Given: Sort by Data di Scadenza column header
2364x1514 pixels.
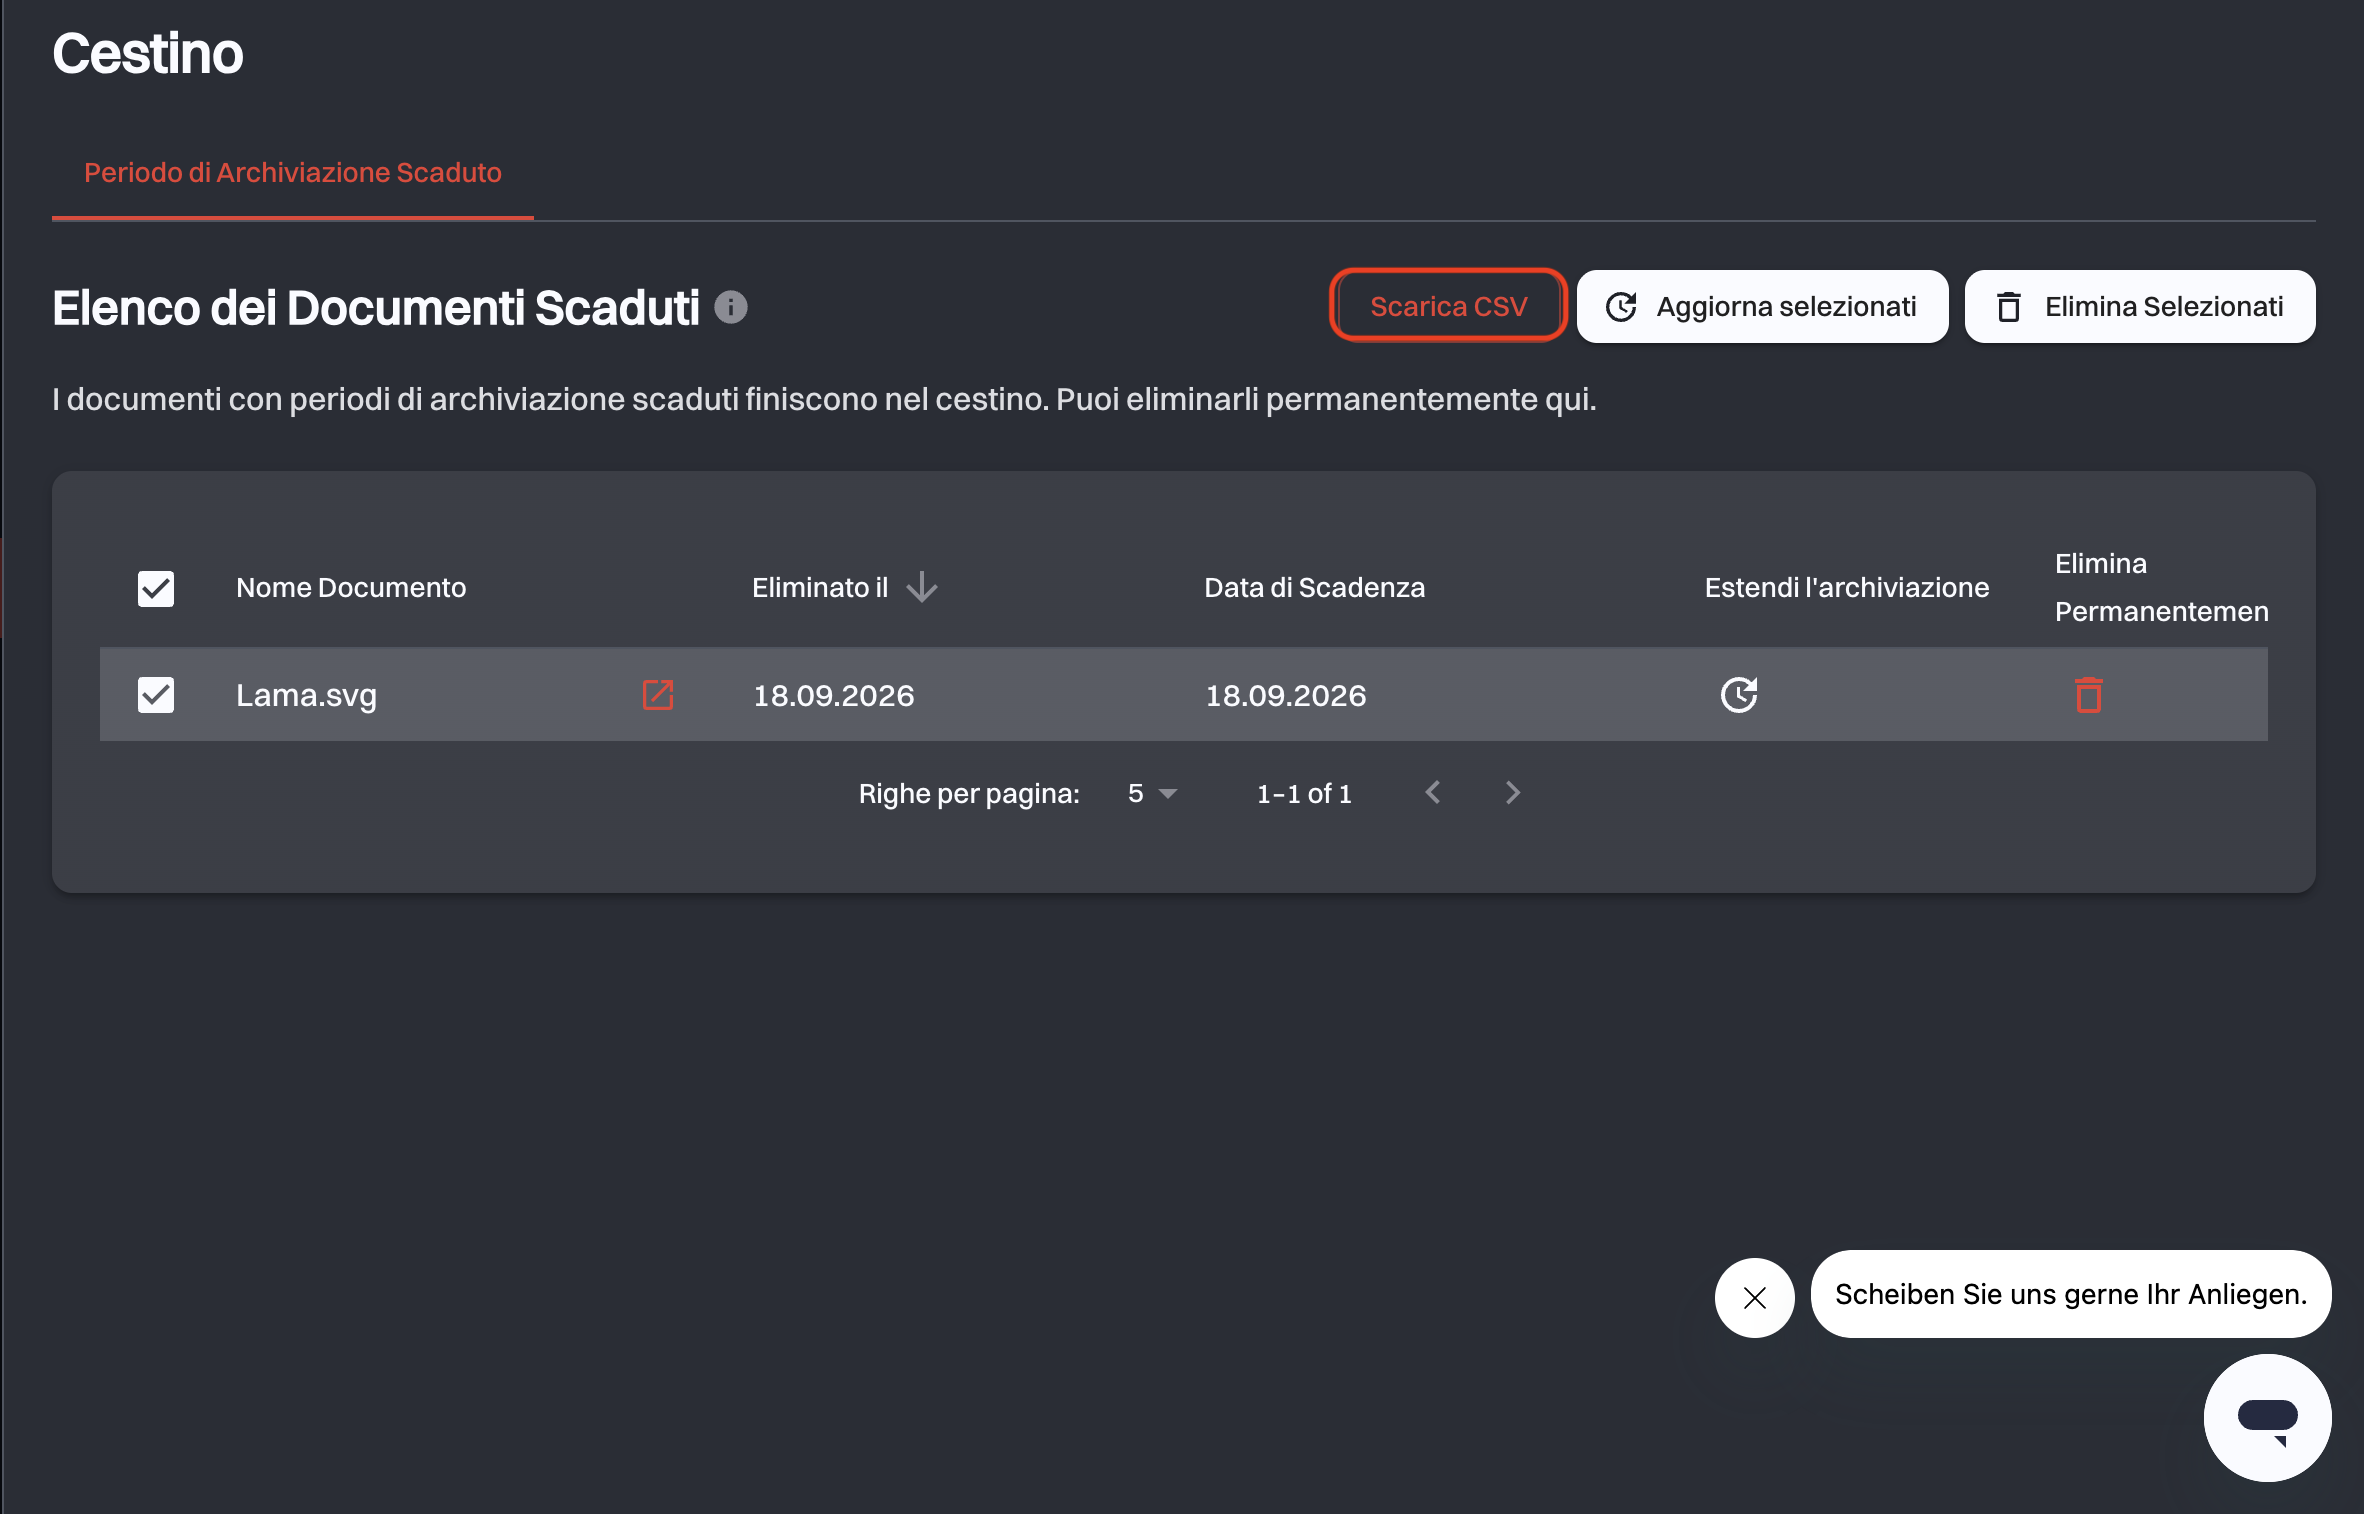Looking at the screenshot, I should (1314, 588).
